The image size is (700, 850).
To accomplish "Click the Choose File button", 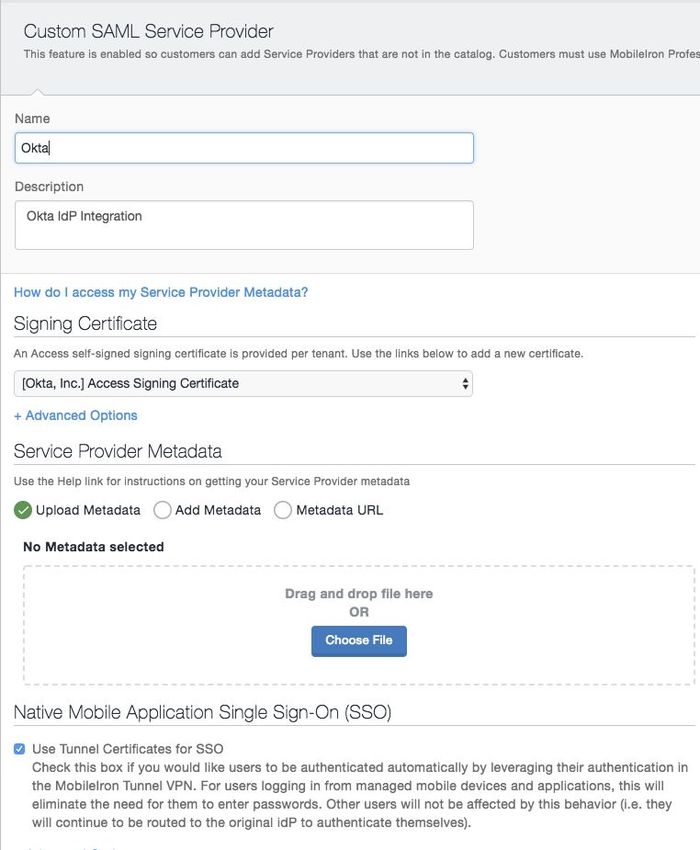I will [359, 641].
